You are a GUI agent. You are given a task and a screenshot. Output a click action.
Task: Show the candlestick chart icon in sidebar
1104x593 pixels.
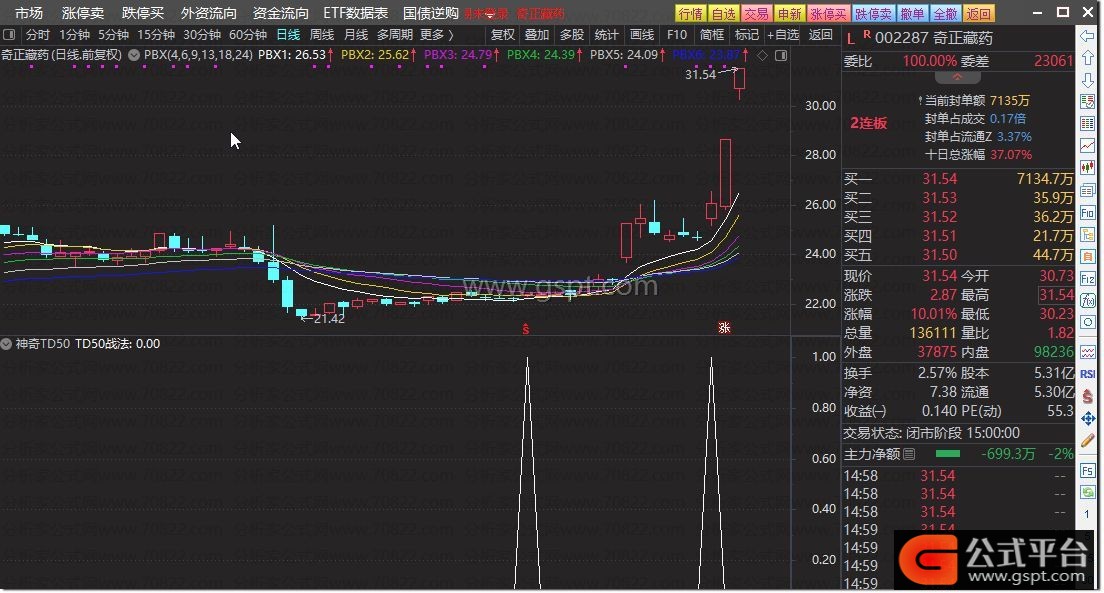(x=1087, y=168)
